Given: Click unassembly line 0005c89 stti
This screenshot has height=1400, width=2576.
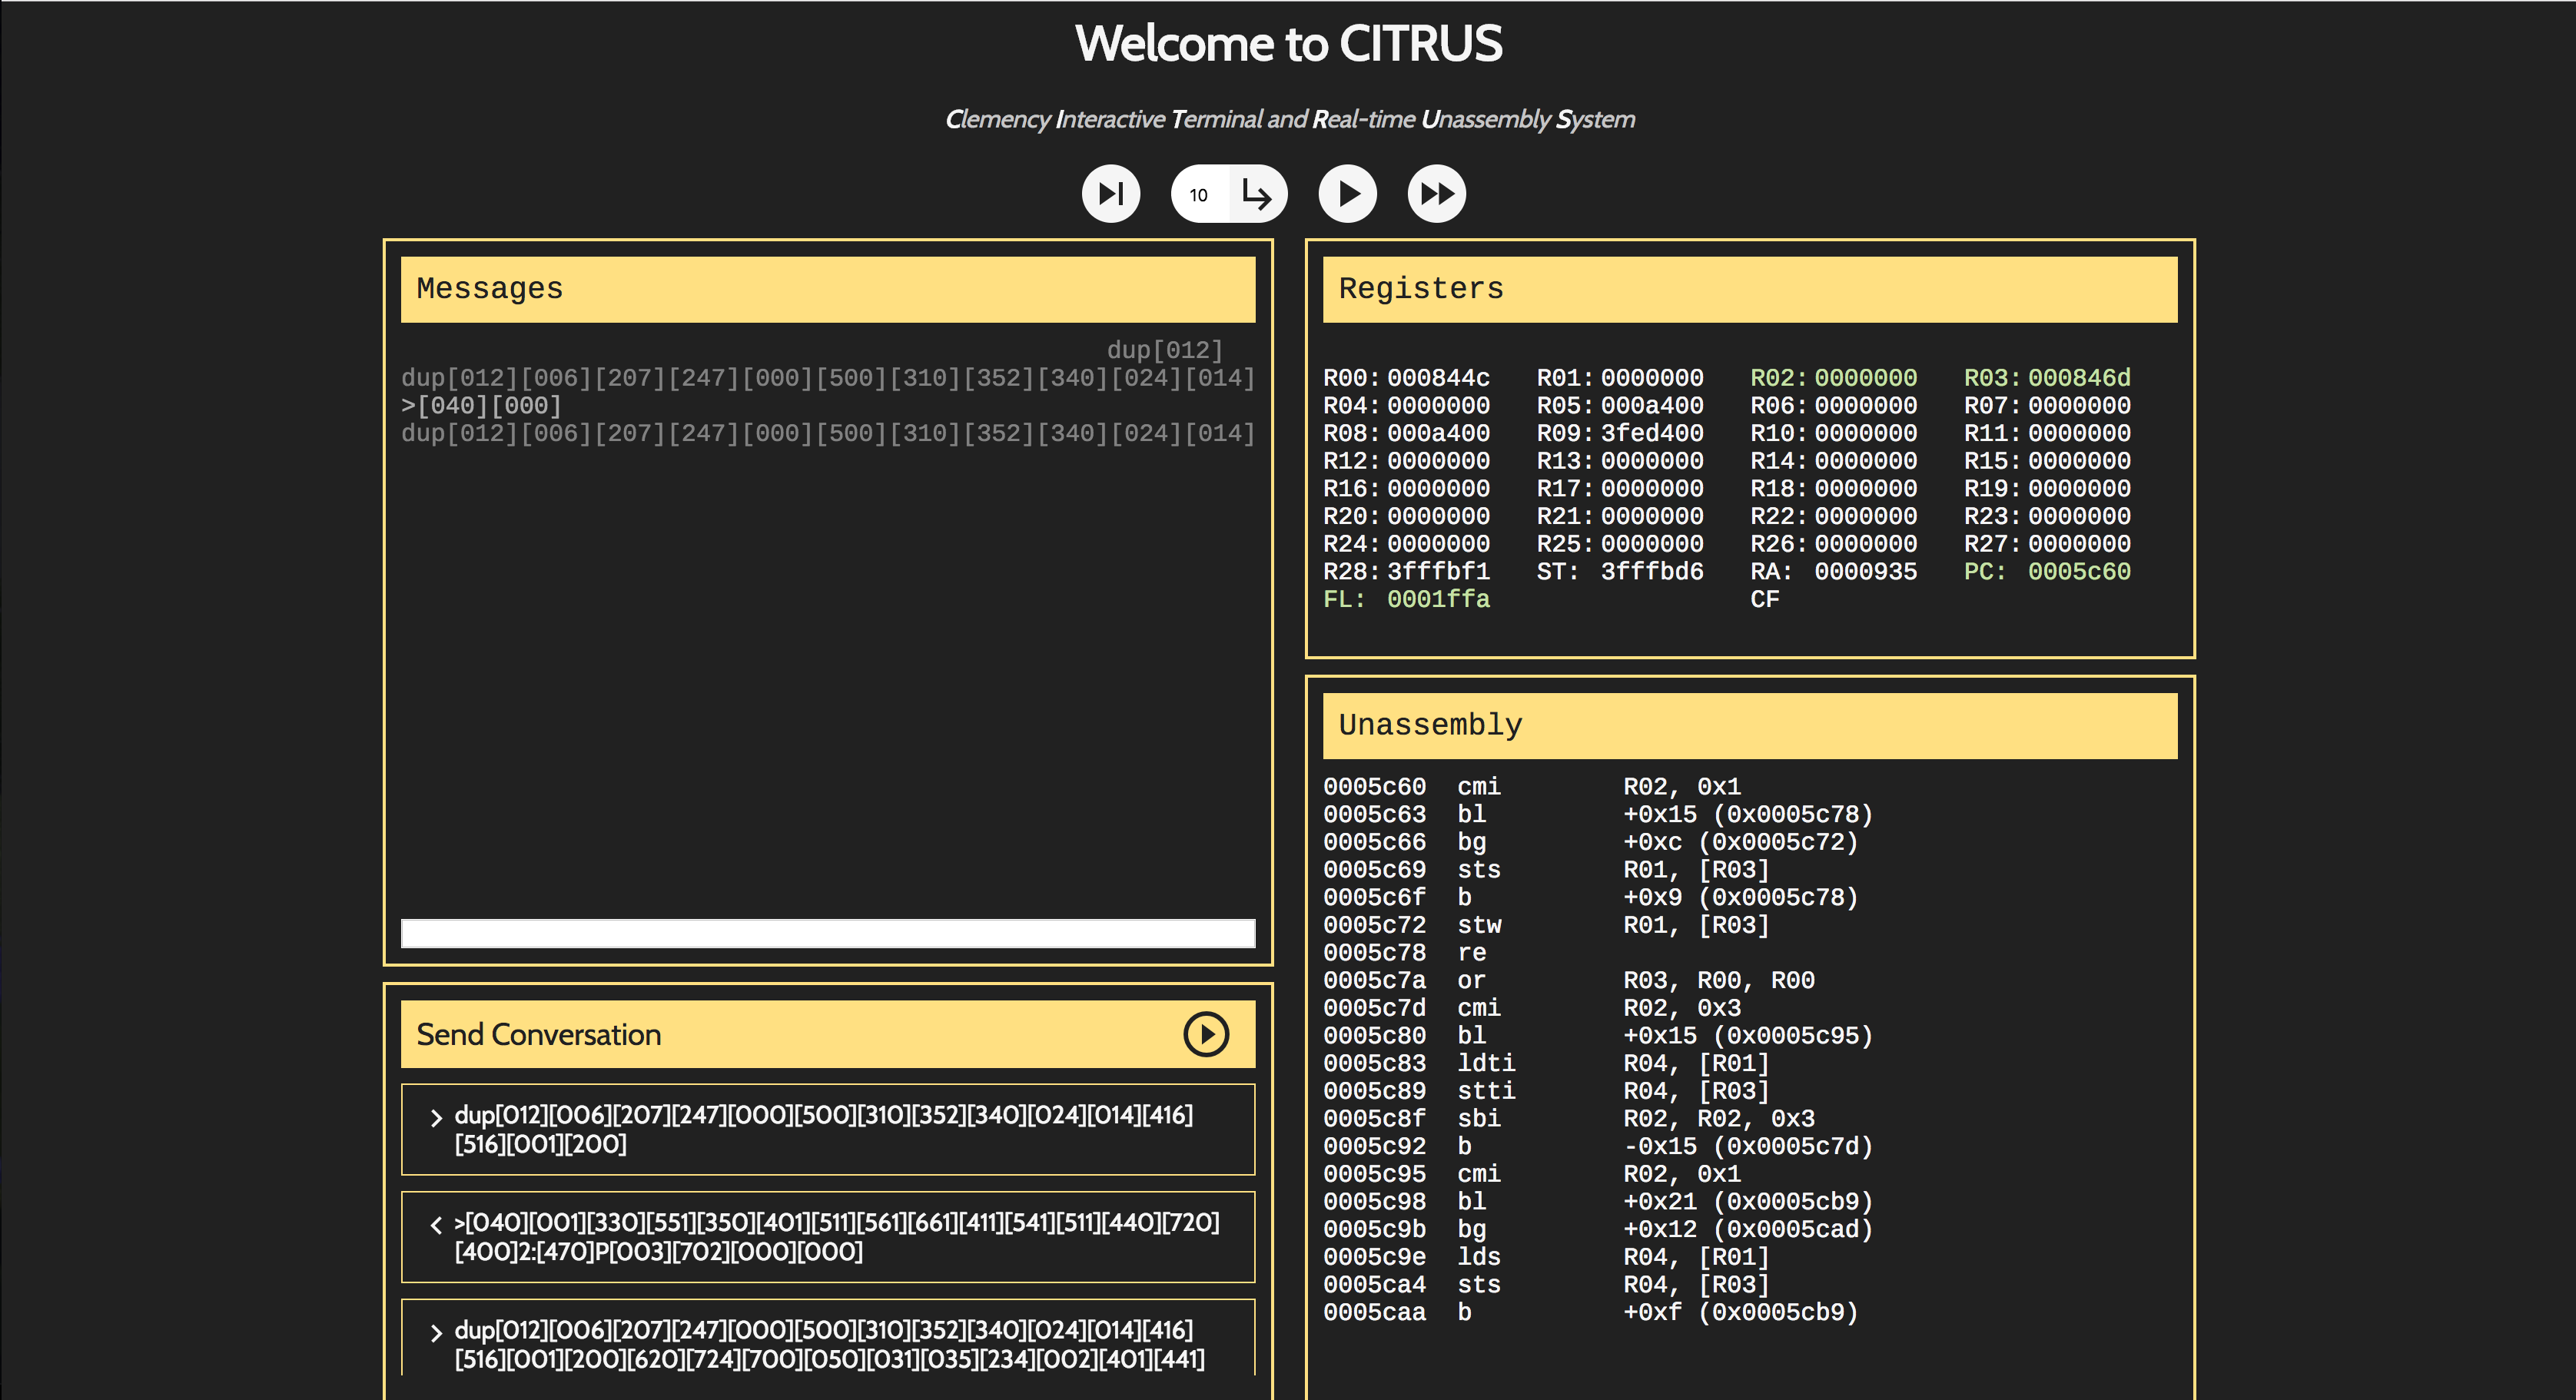Looking at the screenshot, I should pos(1546,1091).
